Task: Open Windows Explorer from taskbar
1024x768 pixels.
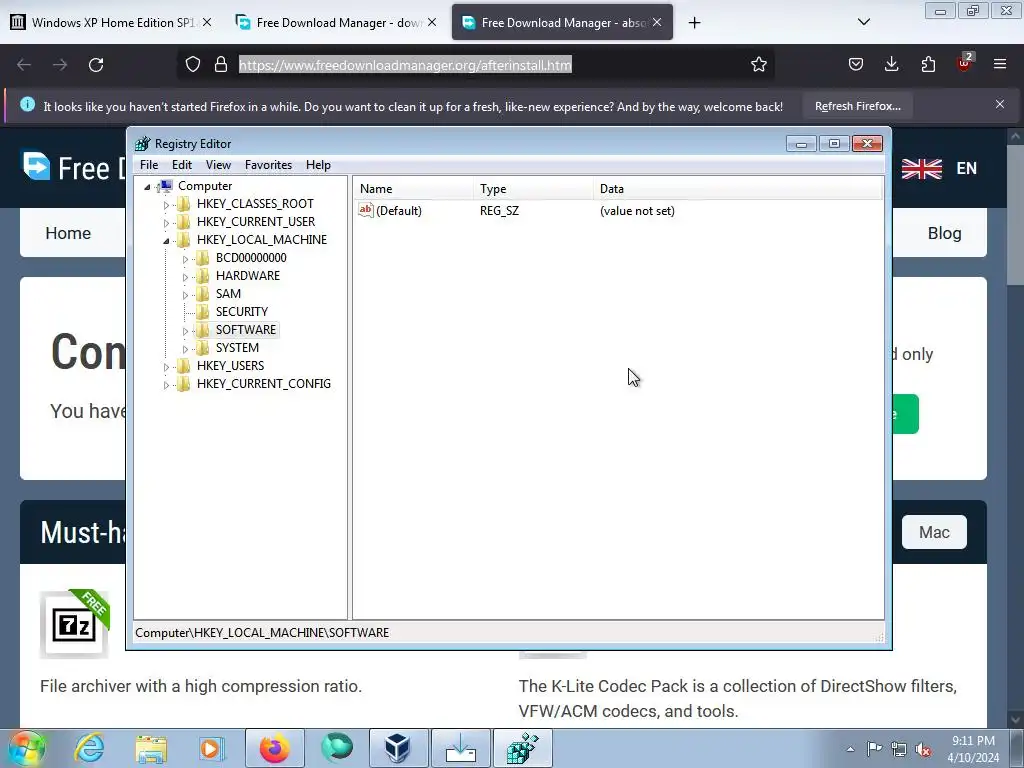Action: (x=151, y=748)
